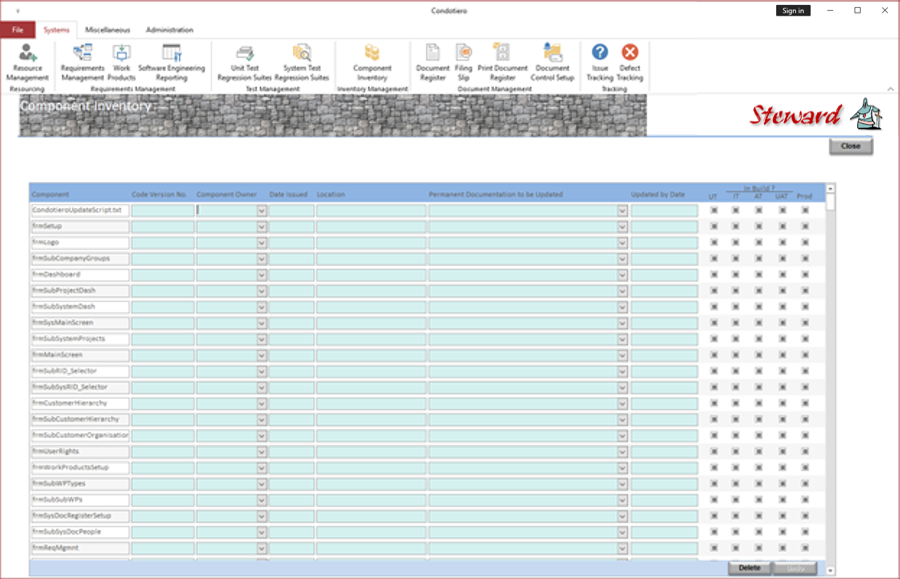Open Software Engineering Reporting

[x=172, y=63]
